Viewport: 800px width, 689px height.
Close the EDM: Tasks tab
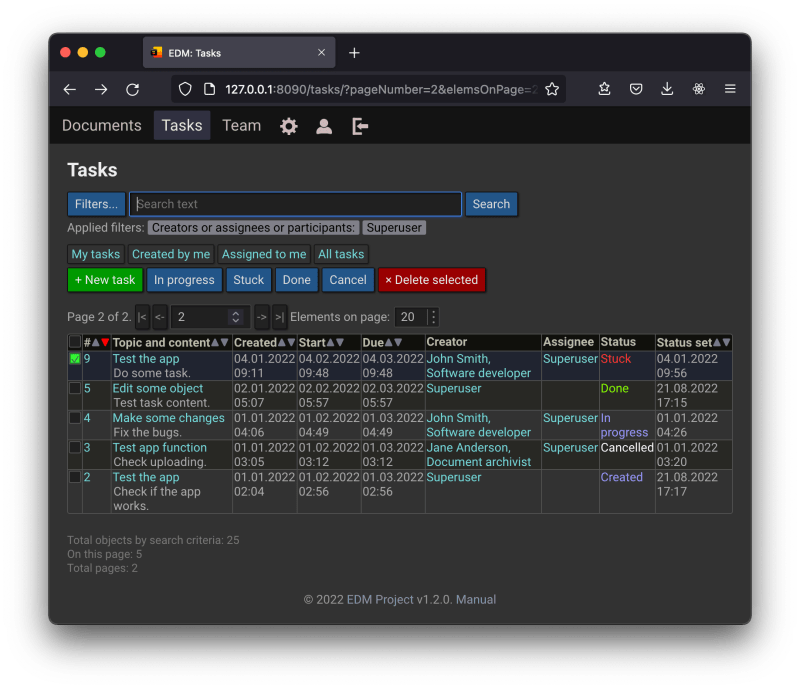coord(321,53)
